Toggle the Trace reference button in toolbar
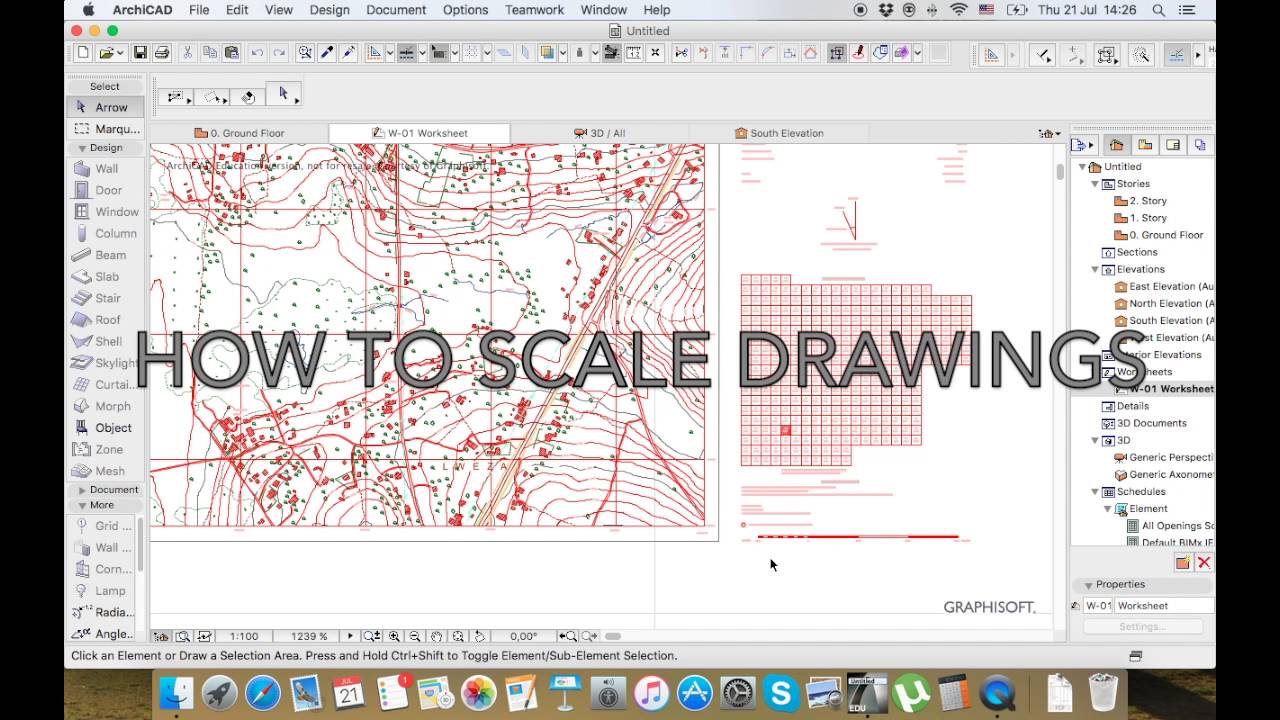Screen dimensions: 1280x720 coord(548,53)
